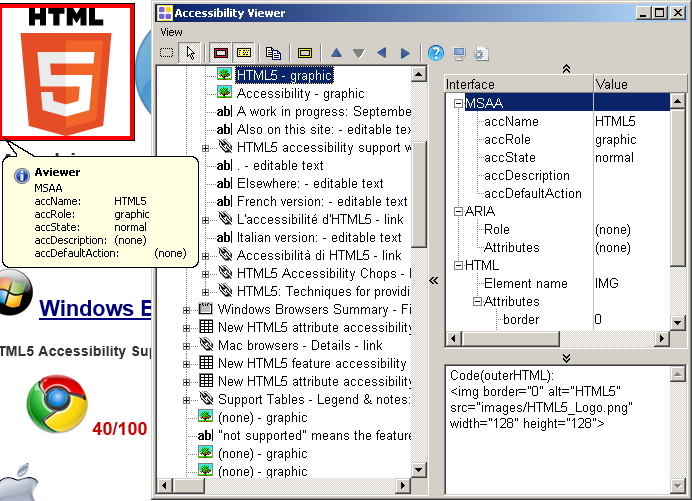Collapse the HTML group in properties
692x501 pixels.
tap(459, 265)
